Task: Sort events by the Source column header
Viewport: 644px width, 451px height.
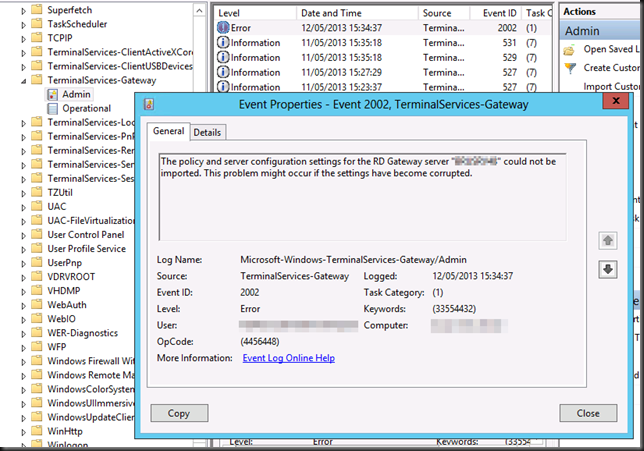Action: pos(444,13)
